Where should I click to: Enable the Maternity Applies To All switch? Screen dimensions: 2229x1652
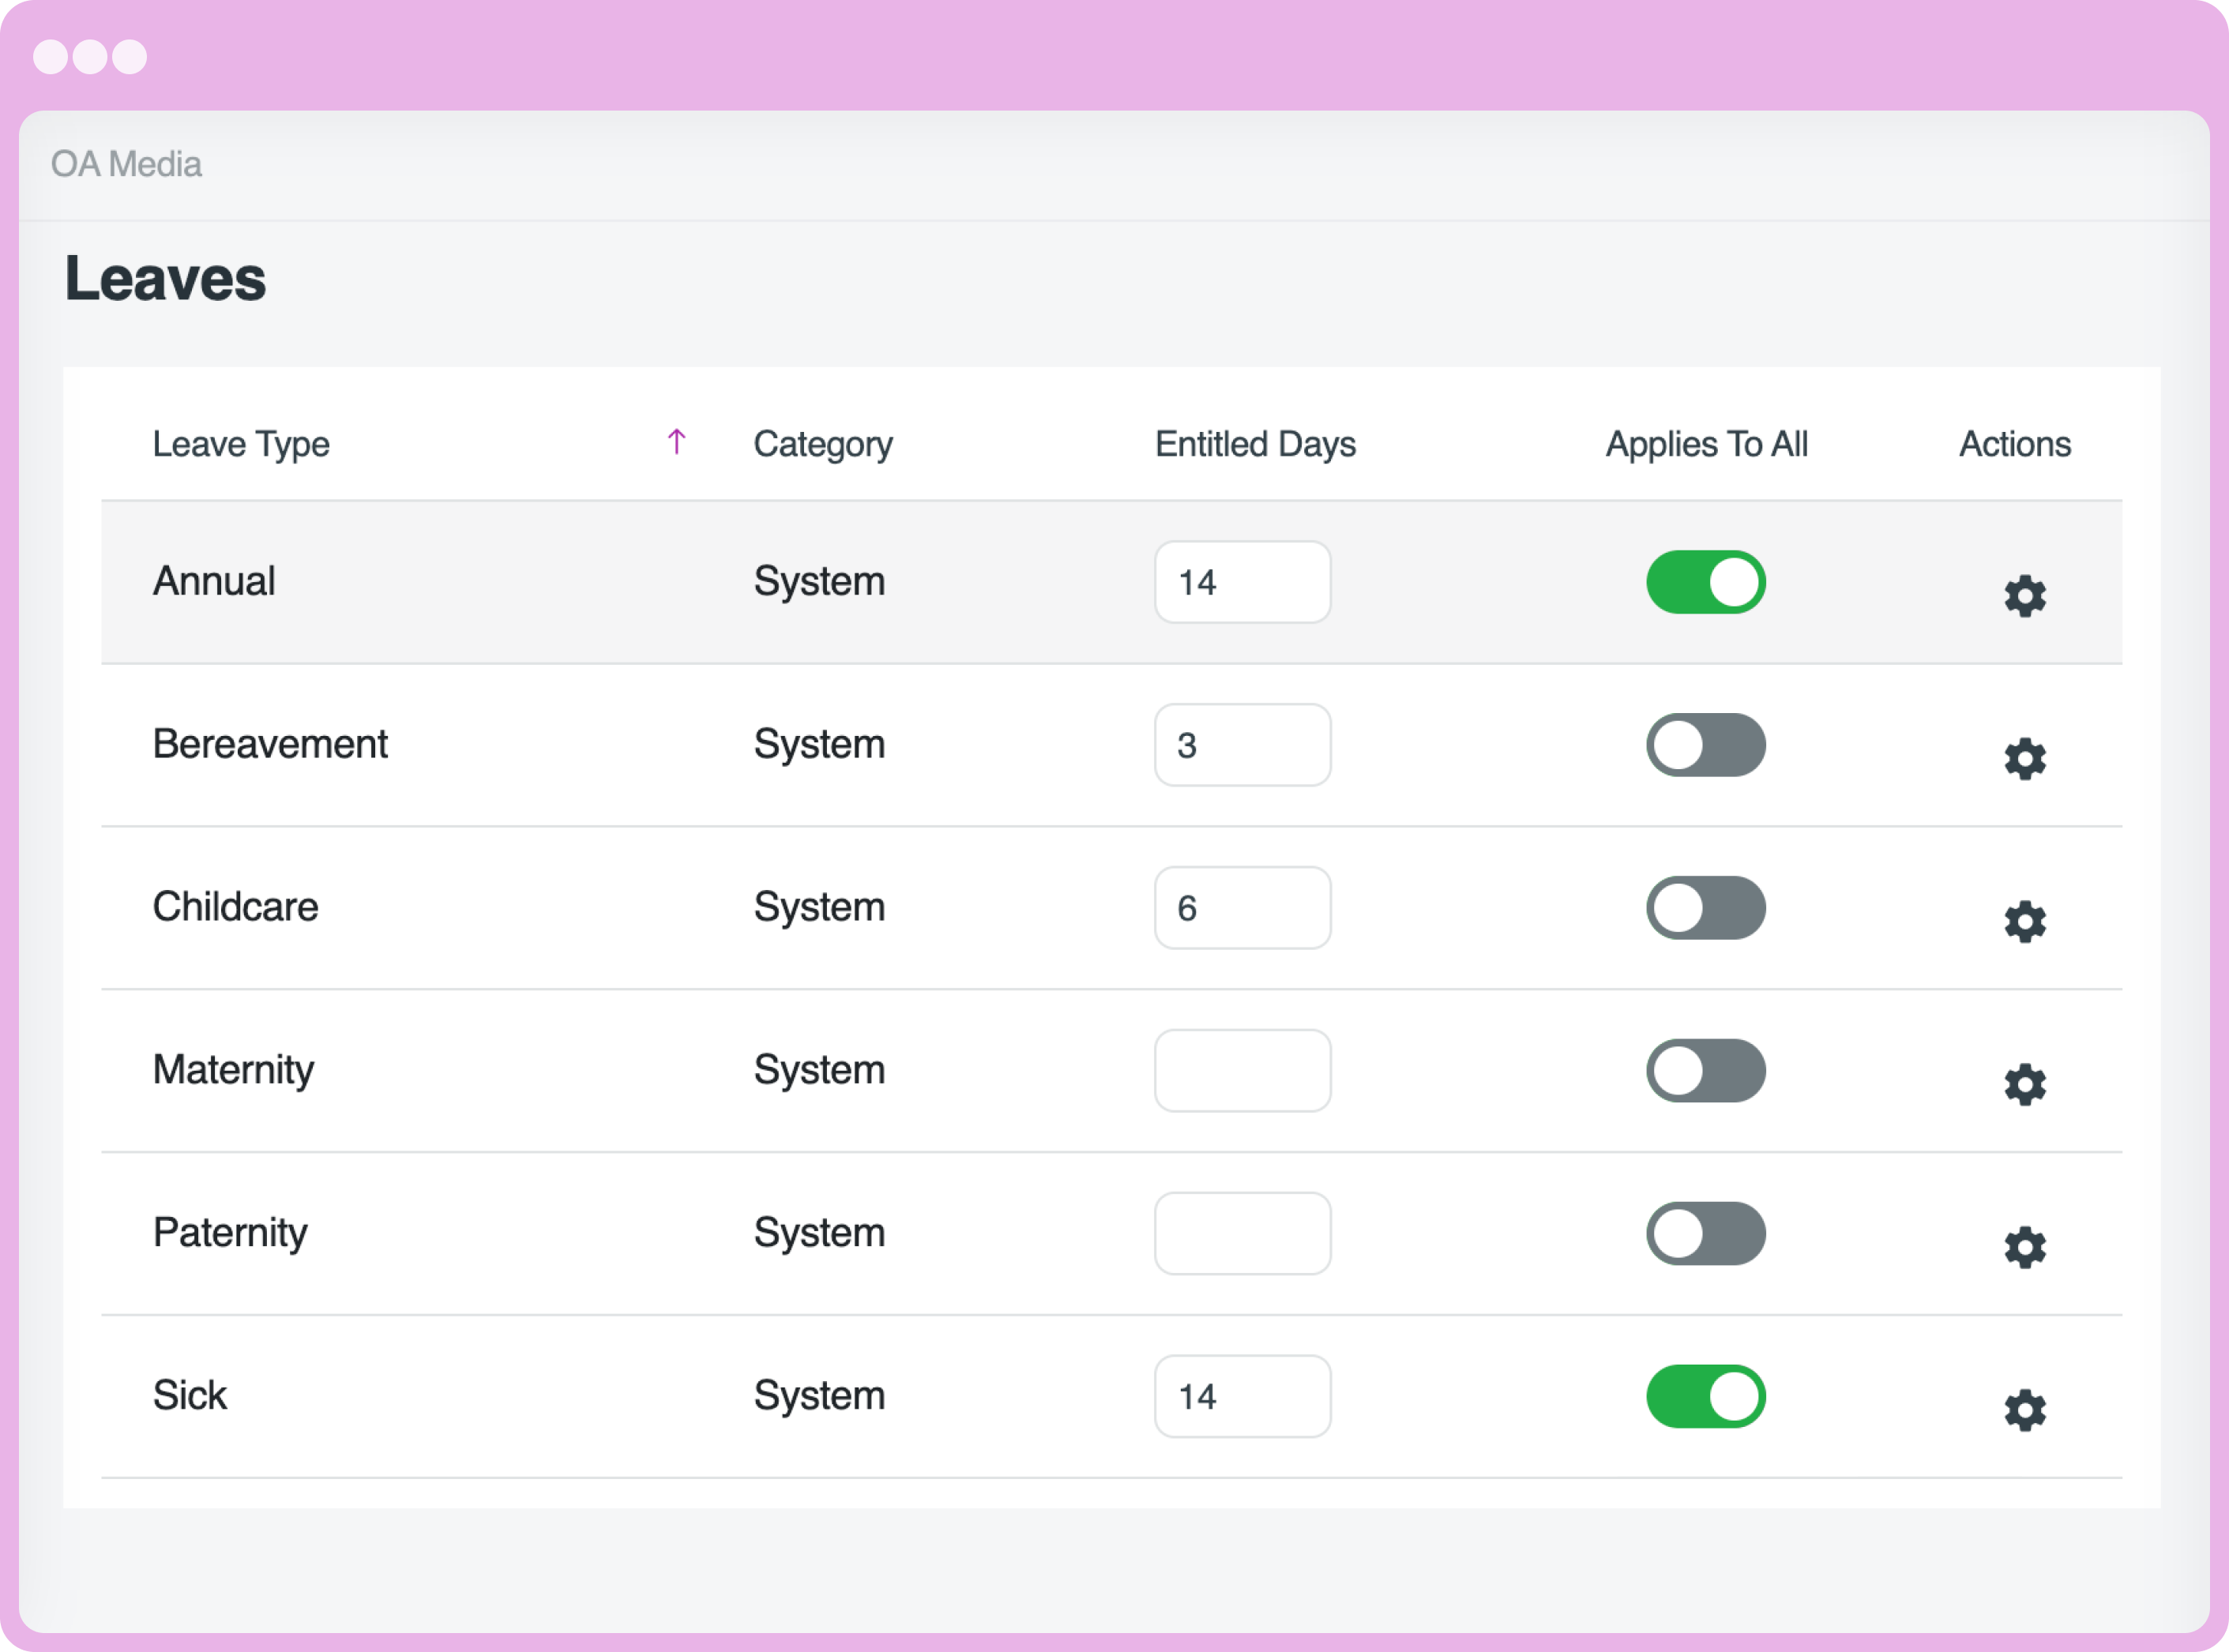pos(1705,1071)
